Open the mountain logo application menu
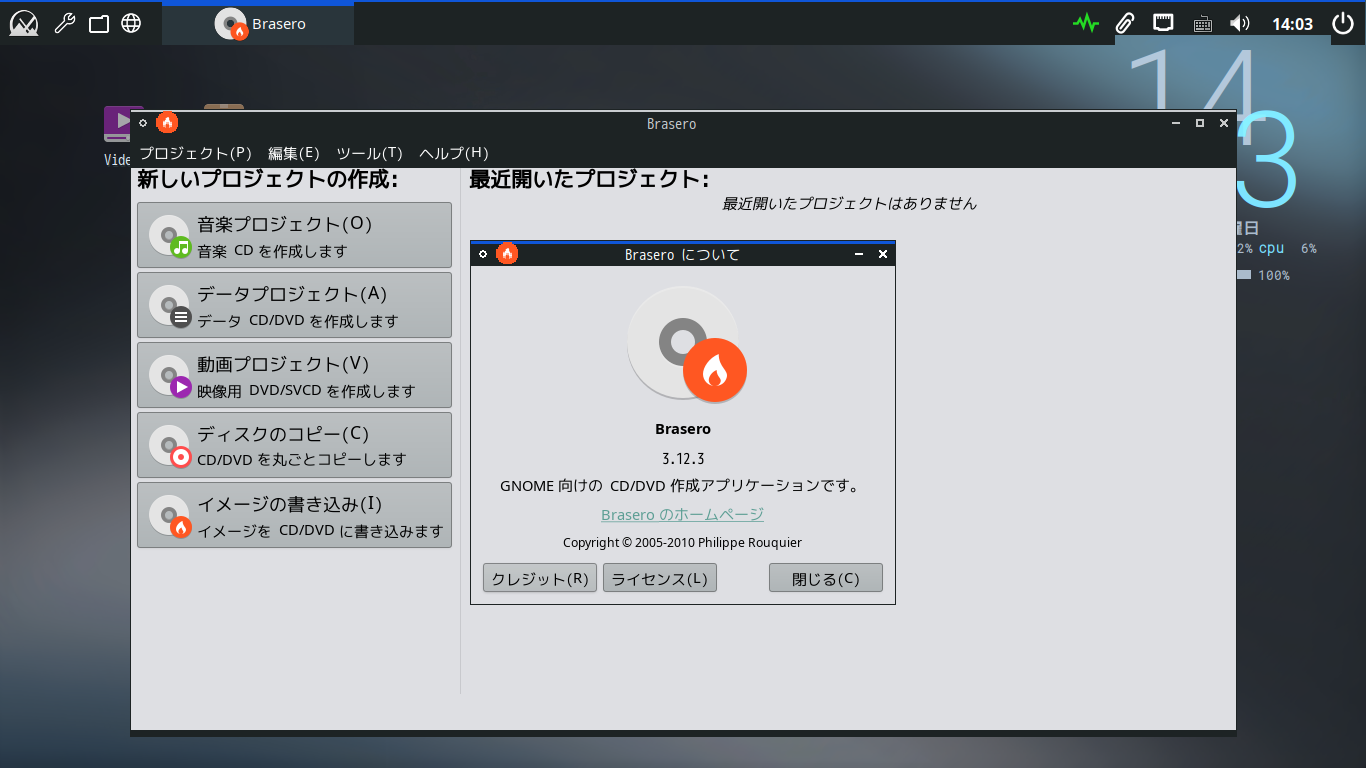Viewport: 1366px width, 768px height. click(24, 23)
